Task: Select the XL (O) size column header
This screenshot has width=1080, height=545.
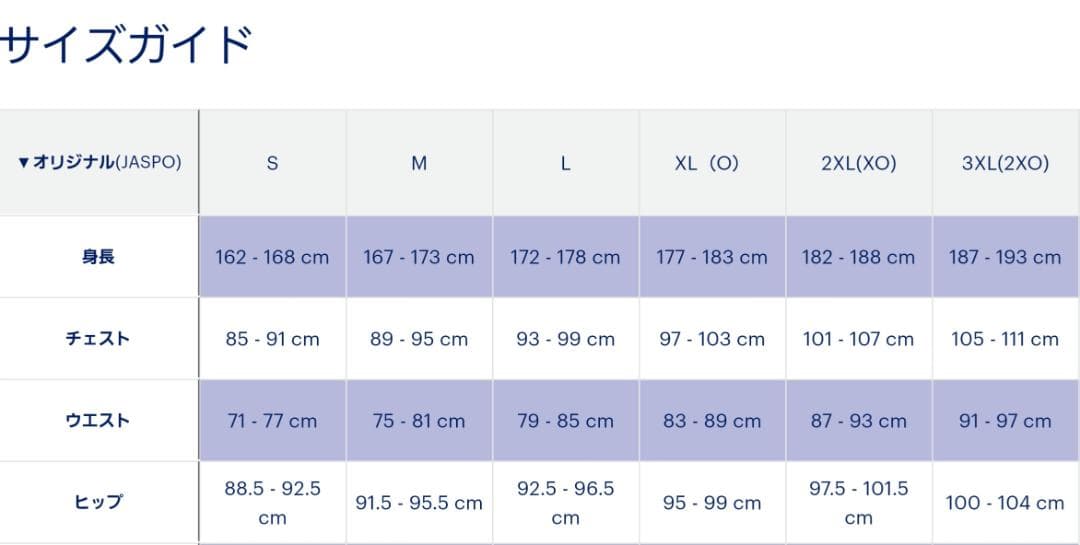Action: [x=706, y=163]
